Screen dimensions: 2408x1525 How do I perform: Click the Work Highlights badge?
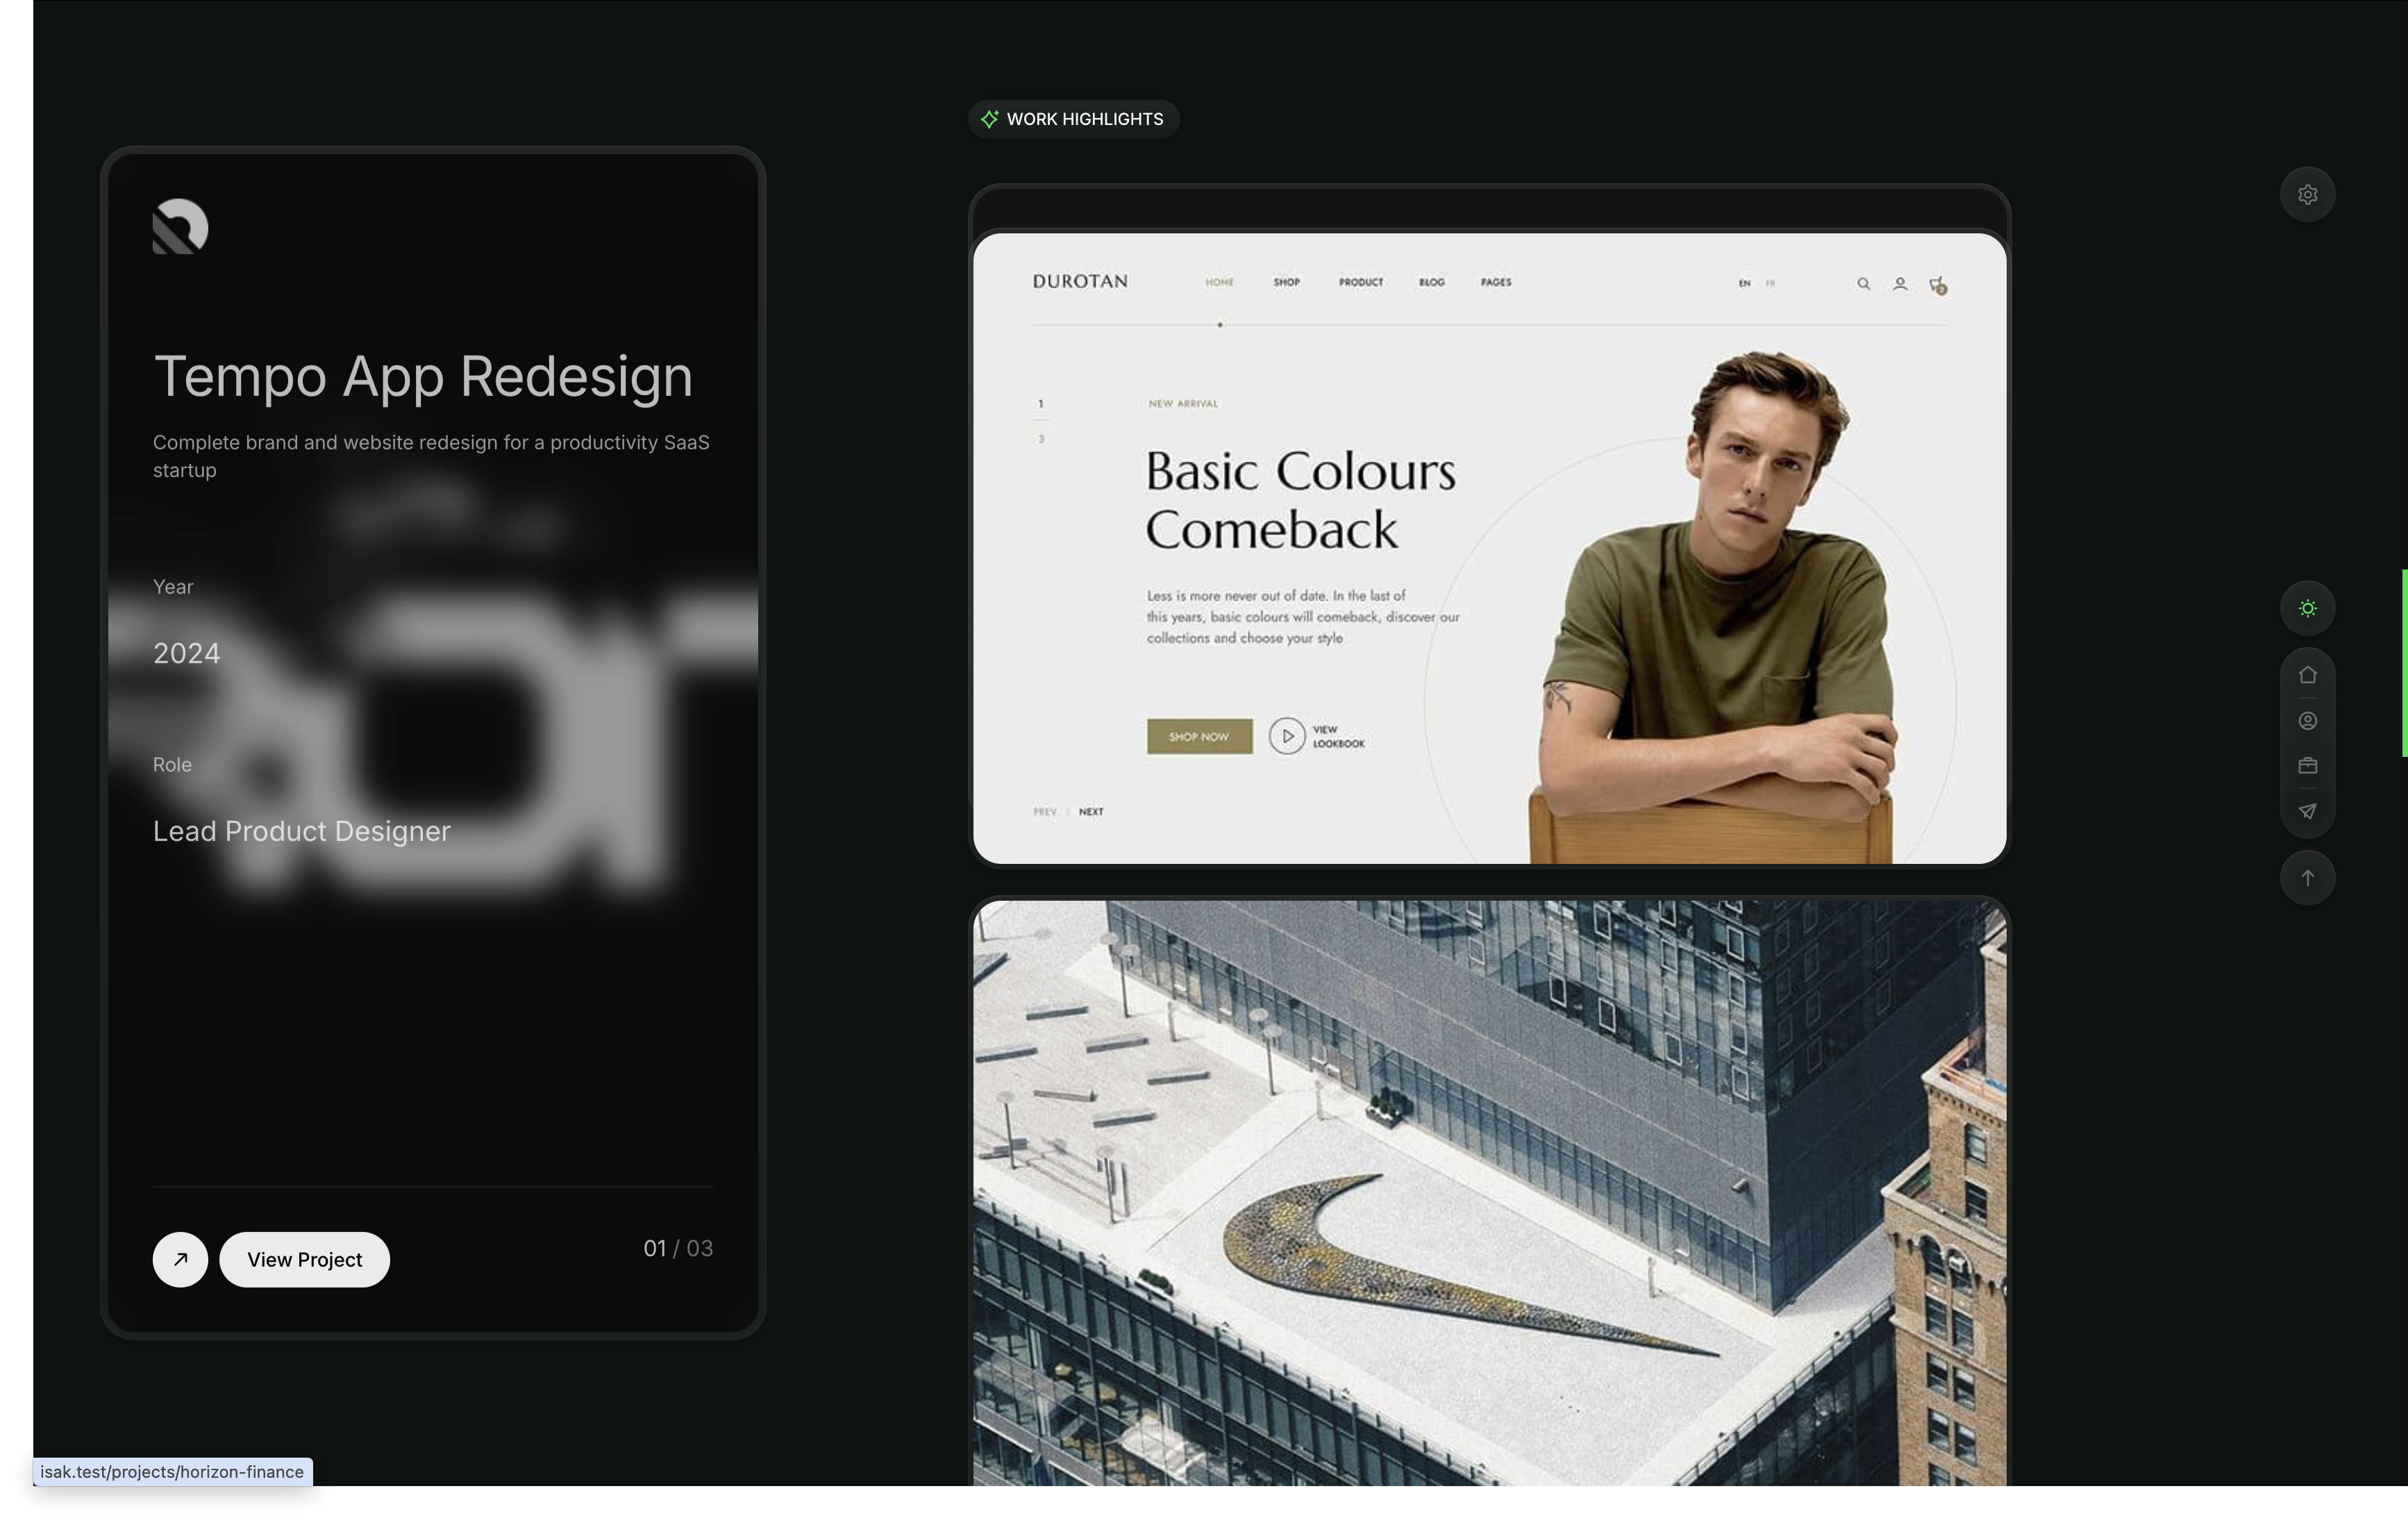coord(1073,119)
